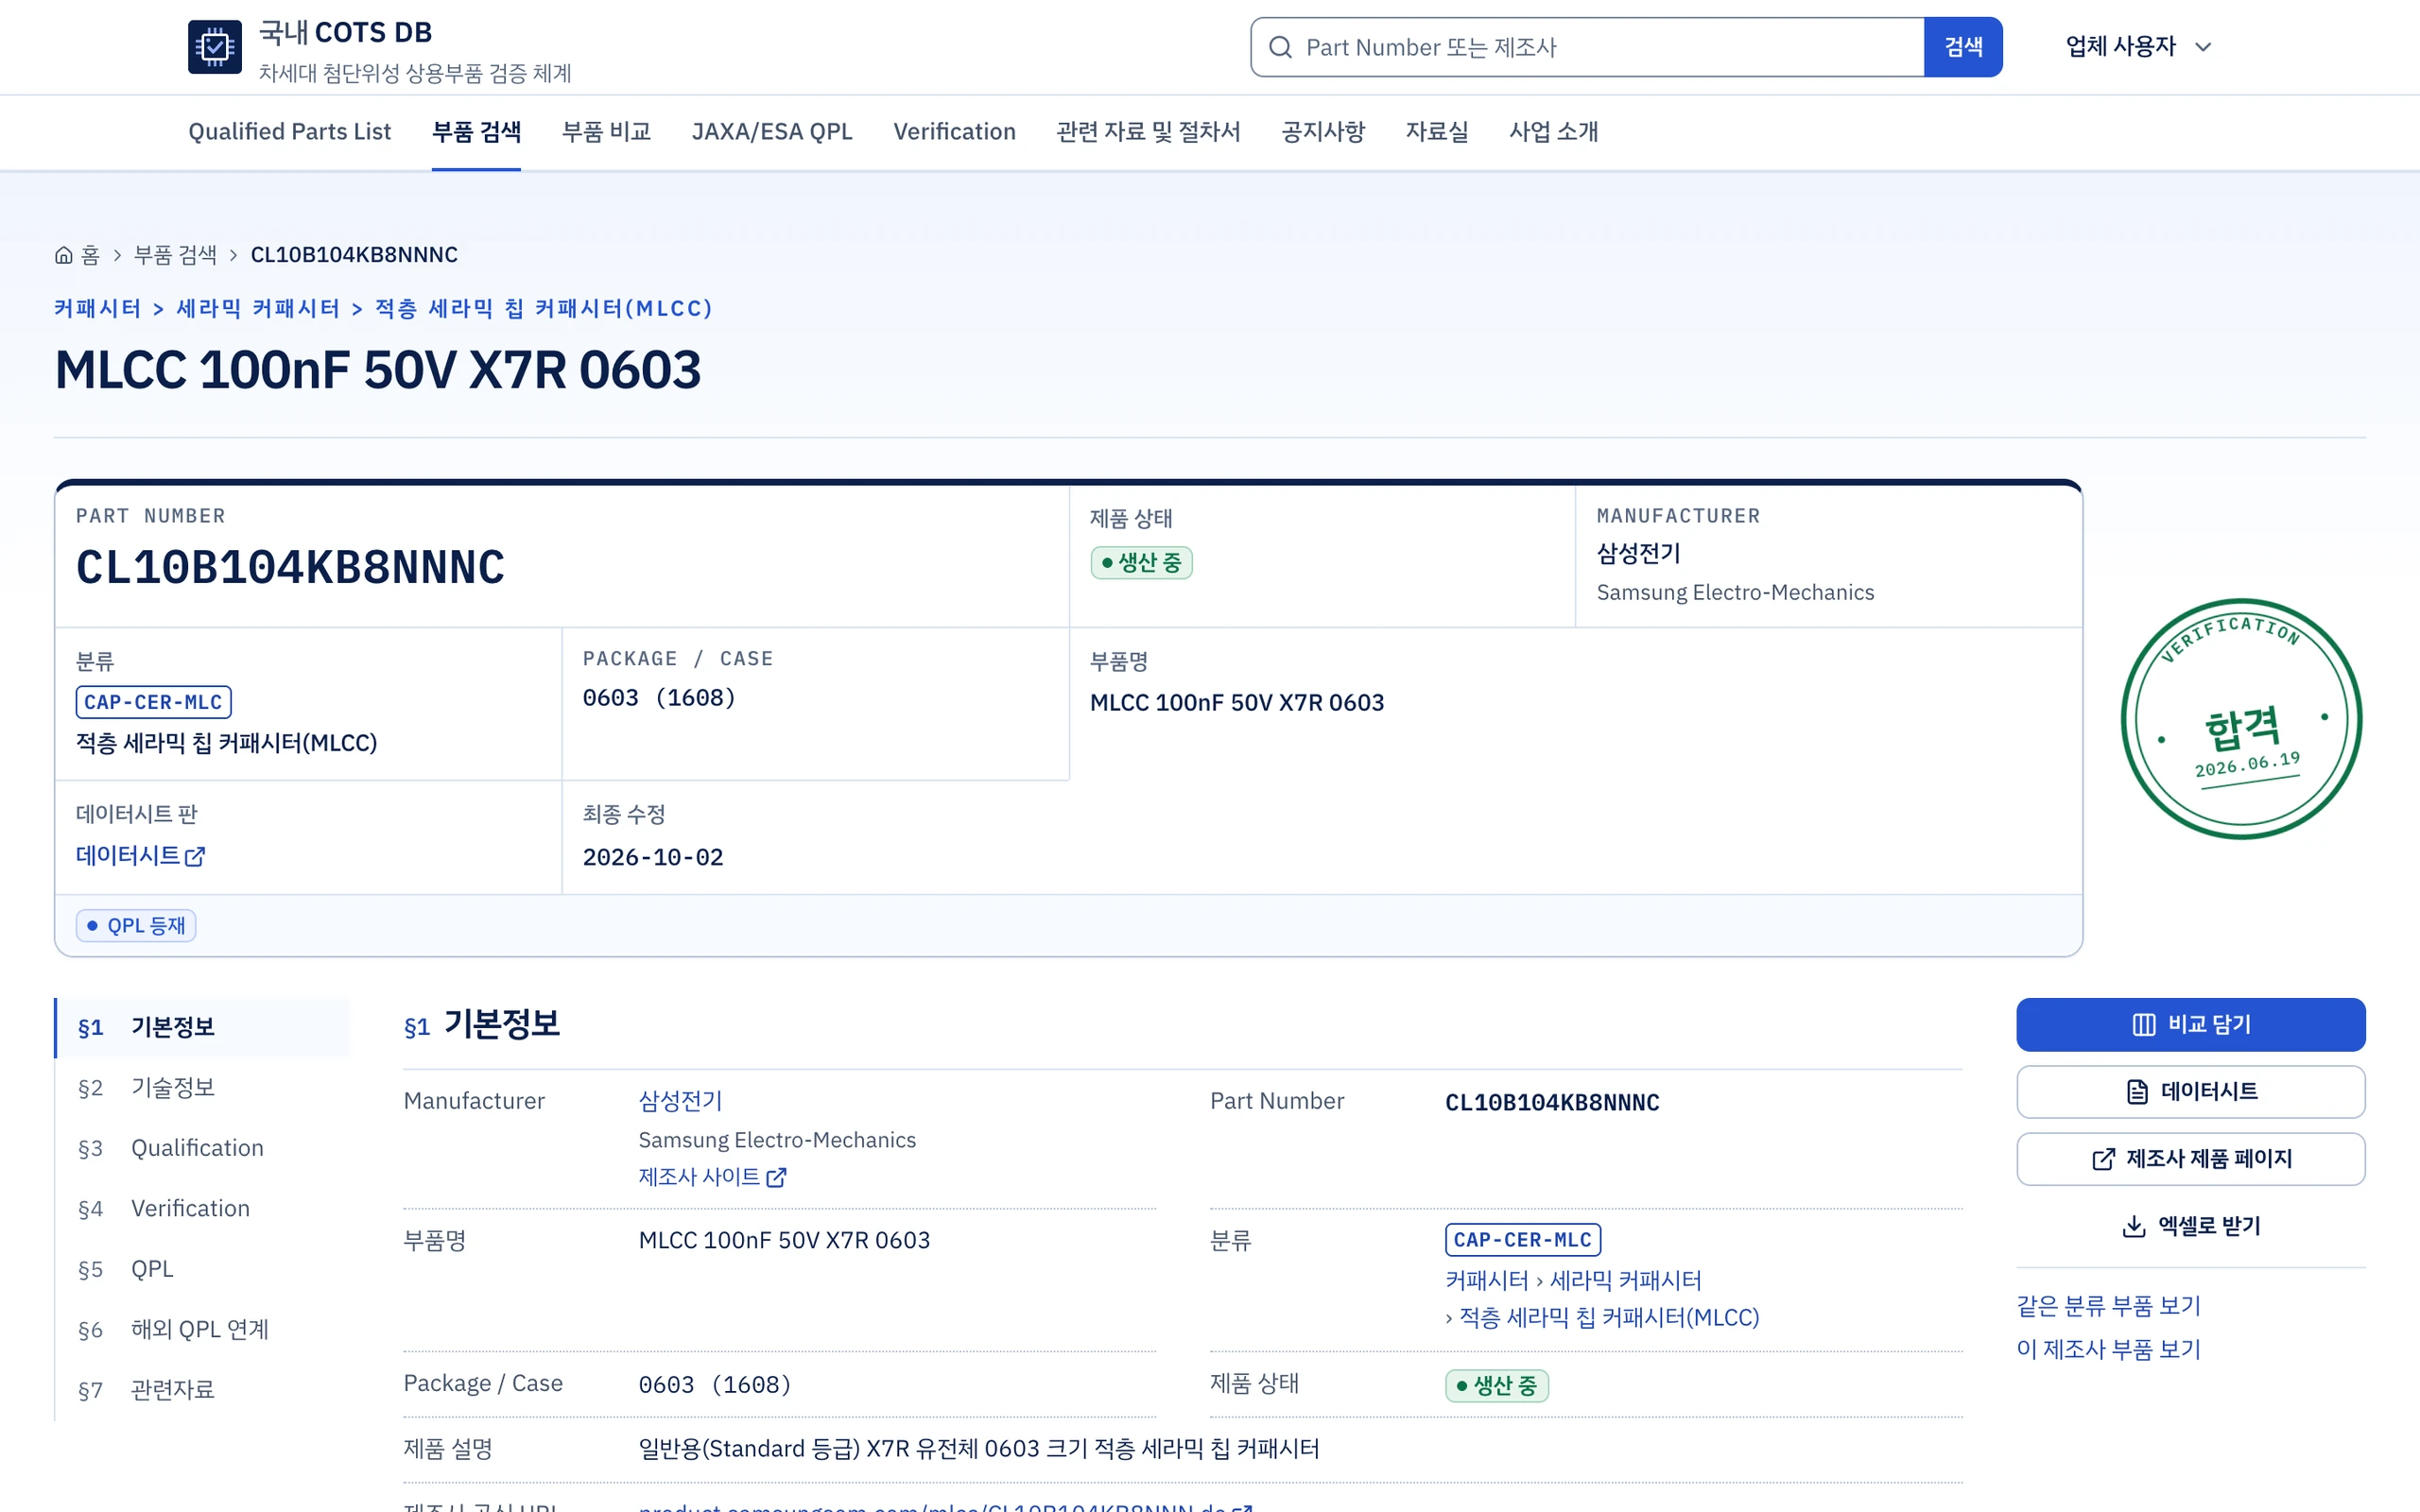Viewport: 2420px width, 1512px height.
Task: Click the QPL 등재 badge
Action: click(x=136, y=926)
